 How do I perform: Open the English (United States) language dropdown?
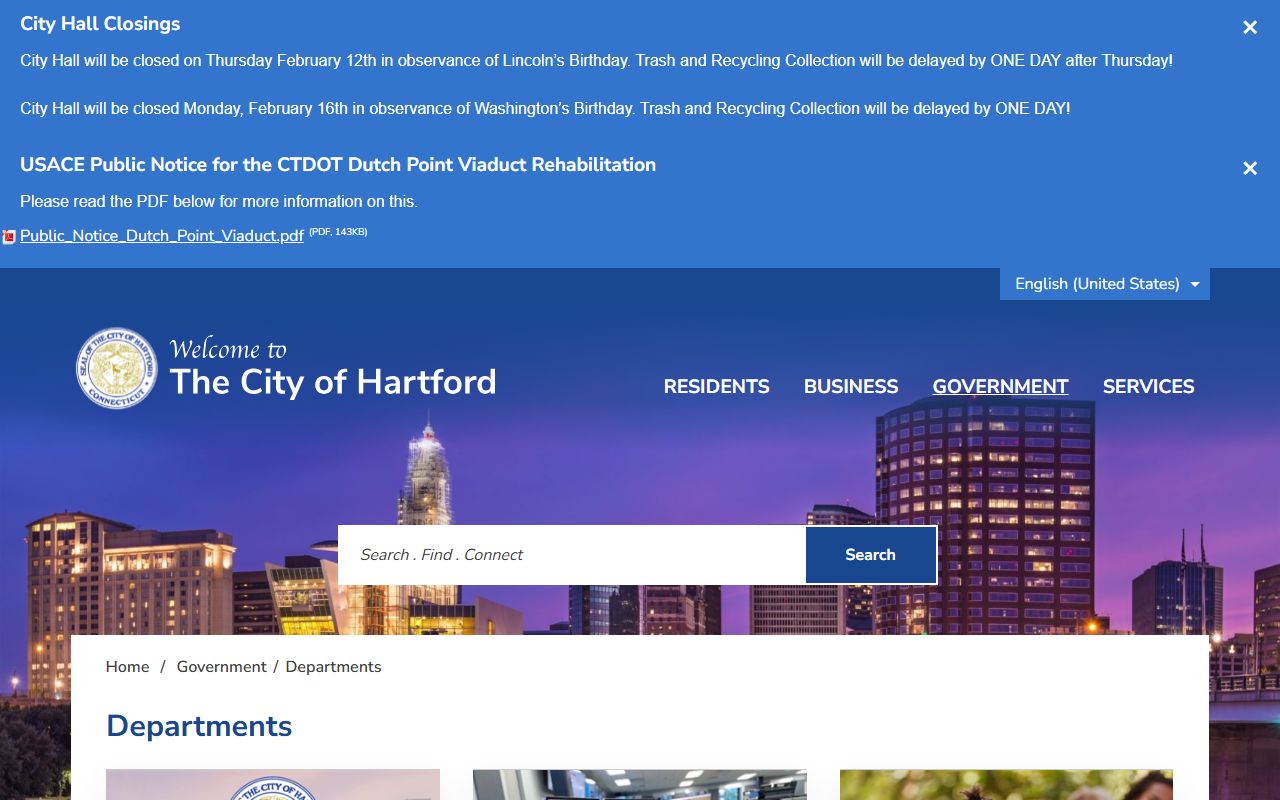tap(1105, 284)
